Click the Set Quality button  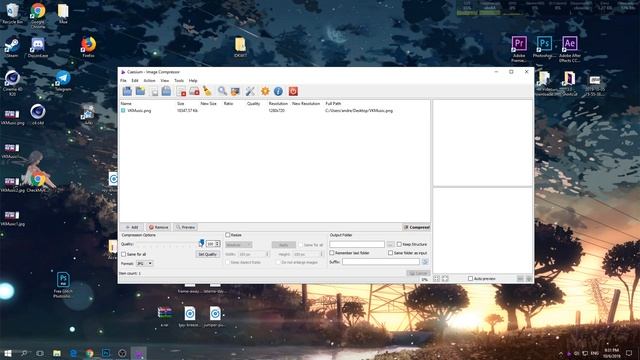[x=207, y=254]
